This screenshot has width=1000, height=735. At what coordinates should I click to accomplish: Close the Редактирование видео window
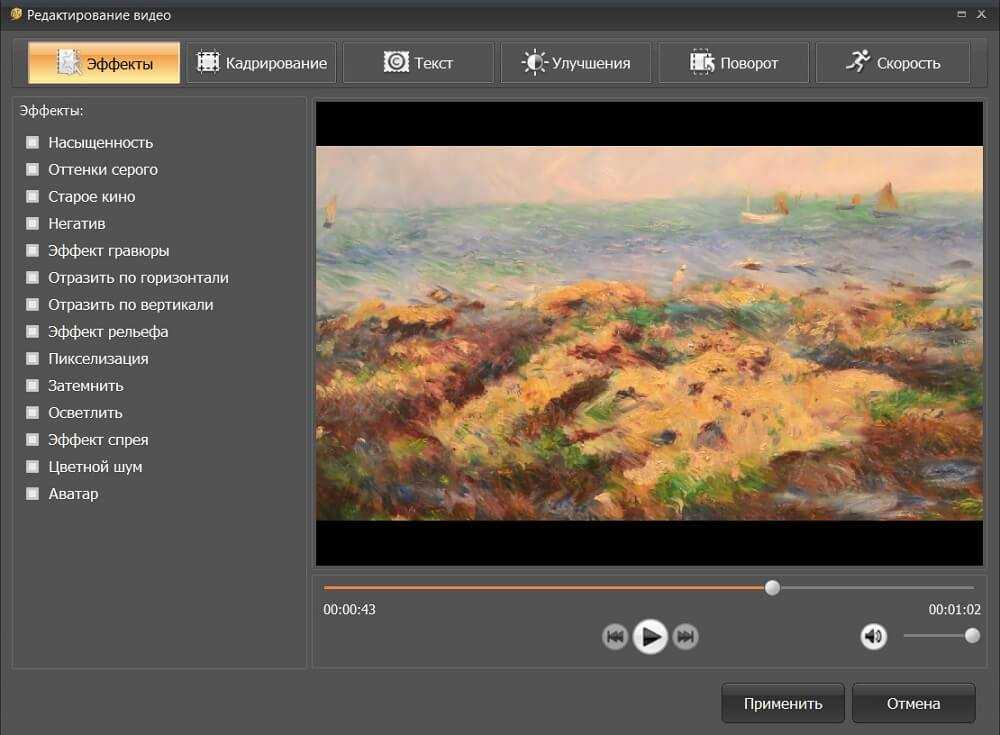[982, 14]
